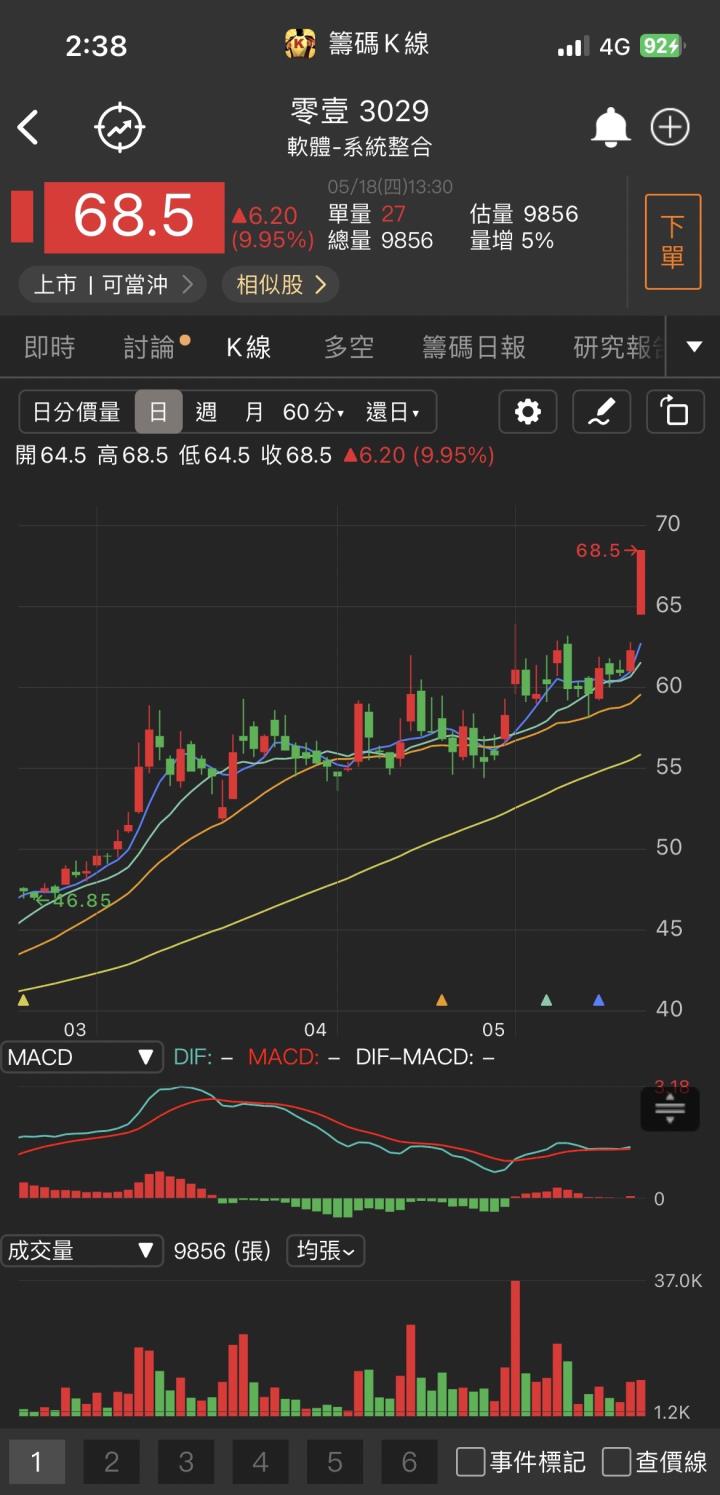Tap the 9856 (張) volume reading

coord(223,1250)
